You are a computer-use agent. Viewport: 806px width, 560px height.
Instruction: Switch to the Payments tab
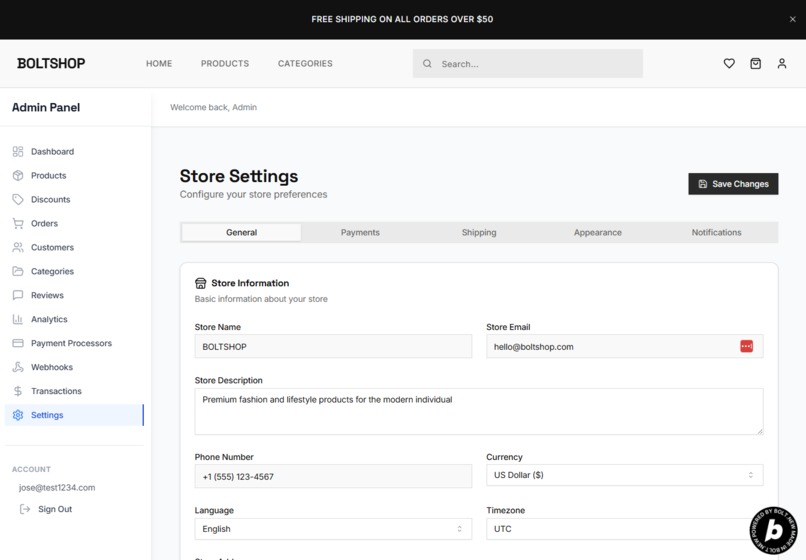point(360,232)
